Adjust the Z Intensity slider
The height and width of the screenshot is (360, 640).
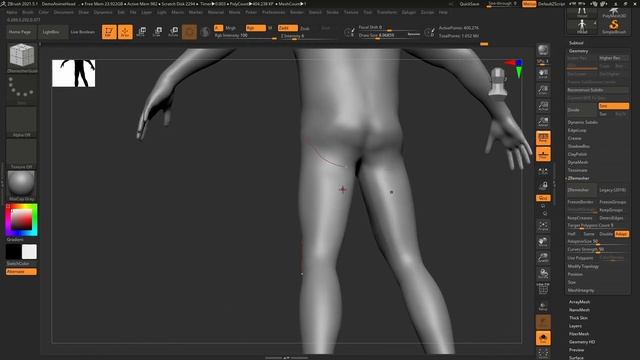(x=309, y=36)
